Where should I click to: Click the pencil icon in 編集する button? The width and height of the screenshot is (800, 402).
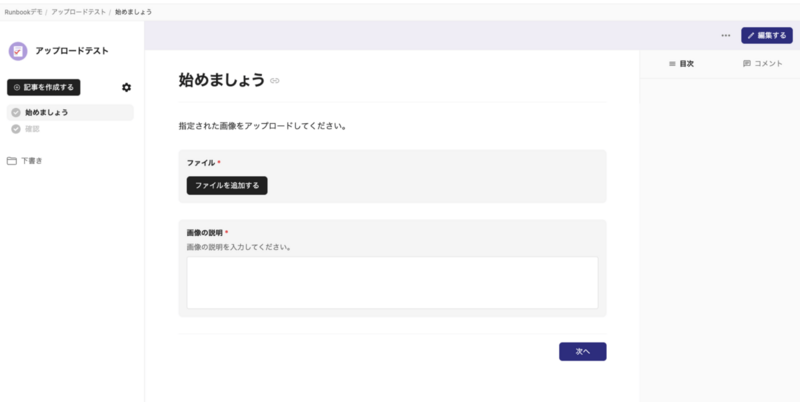point(751,36)
